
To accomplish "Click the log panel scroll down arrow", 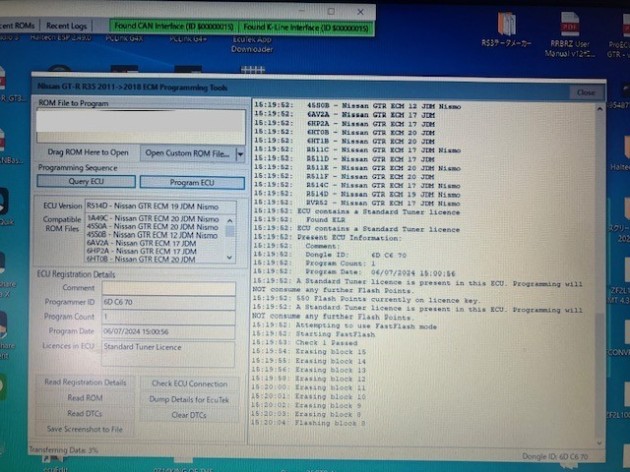I will [x=599, y=443].
